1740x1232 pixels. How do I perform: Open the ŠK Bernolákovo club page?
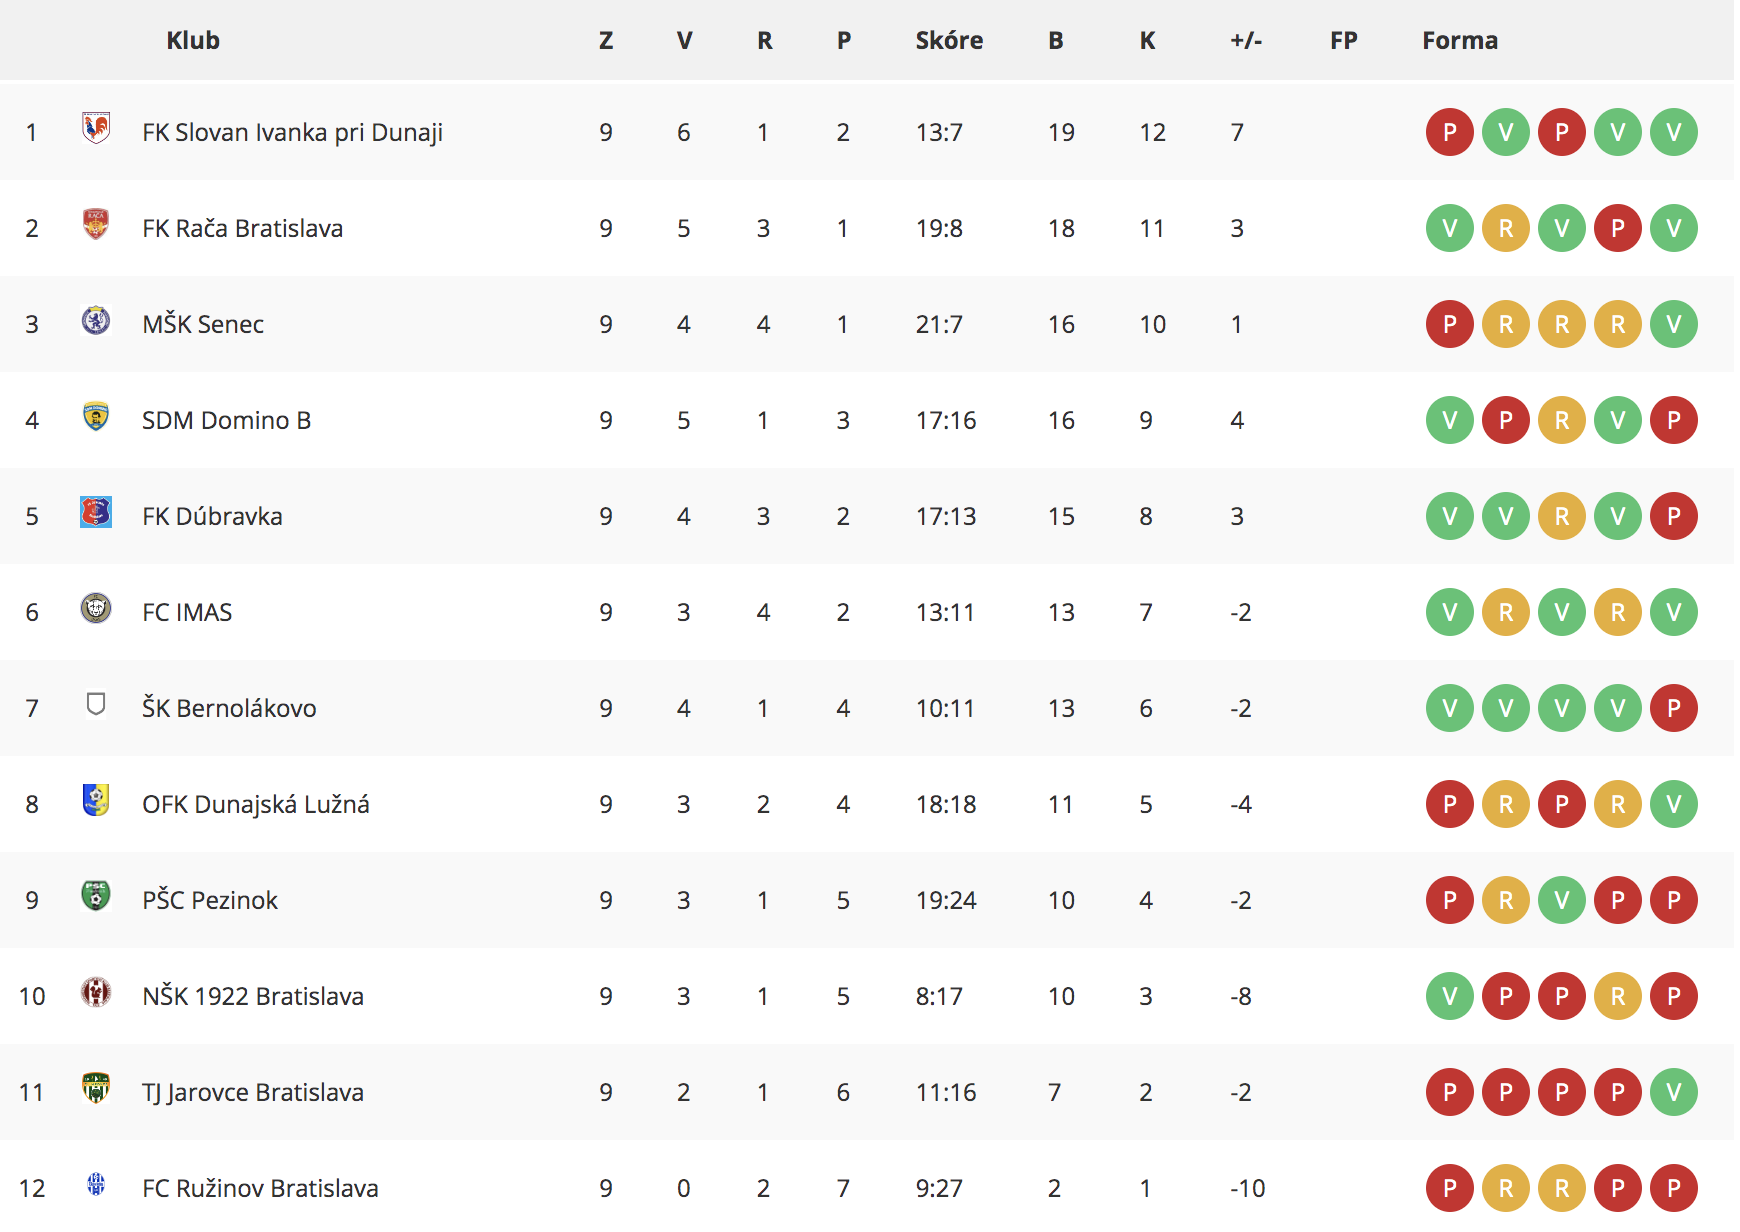229,708
